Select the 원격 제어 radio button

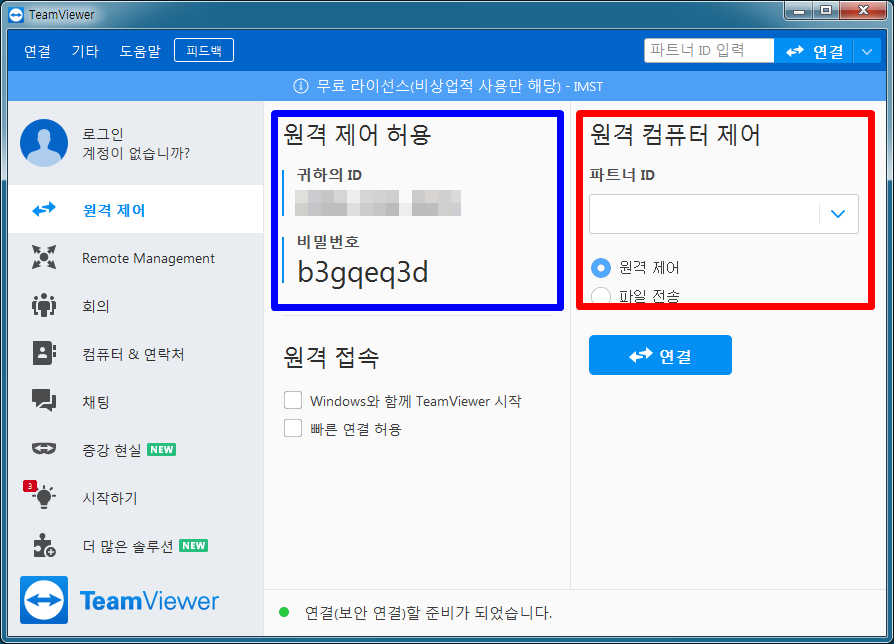[601, 267]
